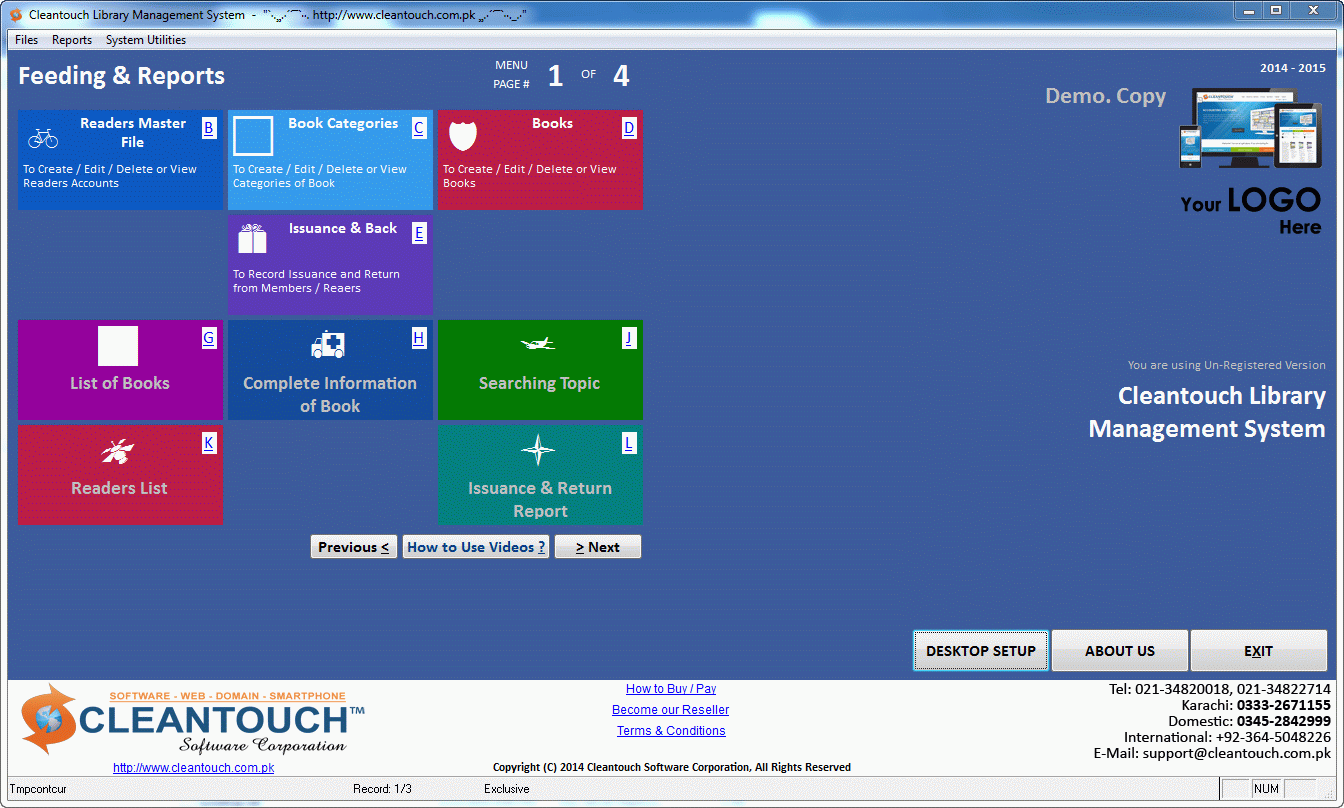Viewport: 1344px width, 808px height.
Task: Open the Terms & Conditions link
Action: click(671, 731)
